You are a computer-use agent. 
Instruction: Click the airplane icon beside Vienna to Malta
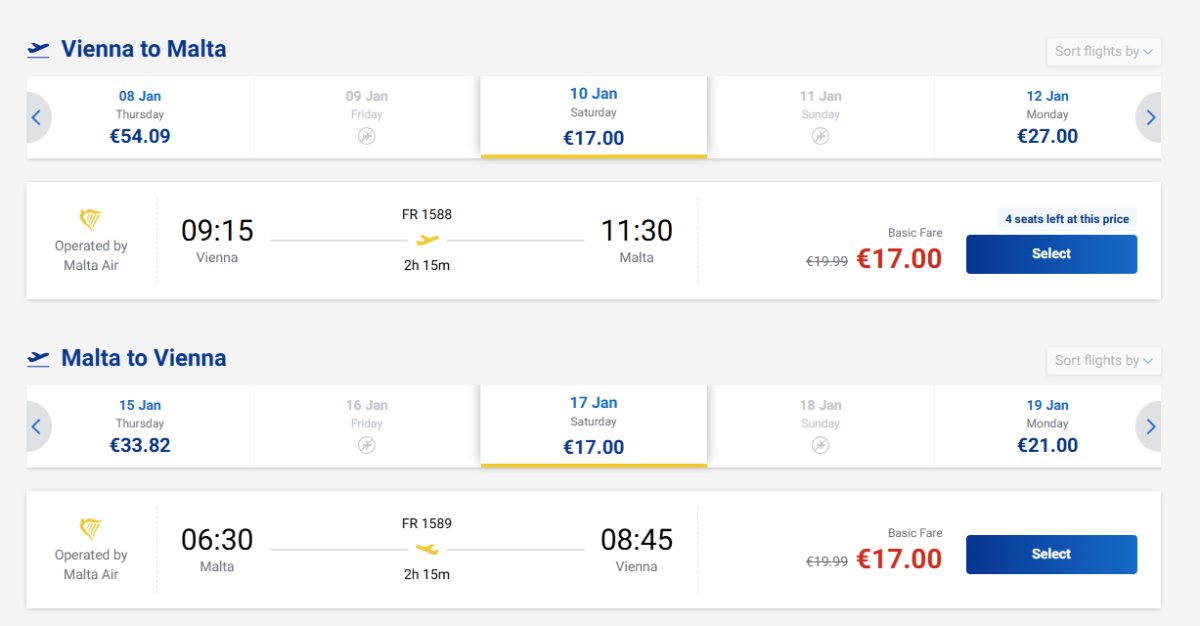(x=38, y=49)
